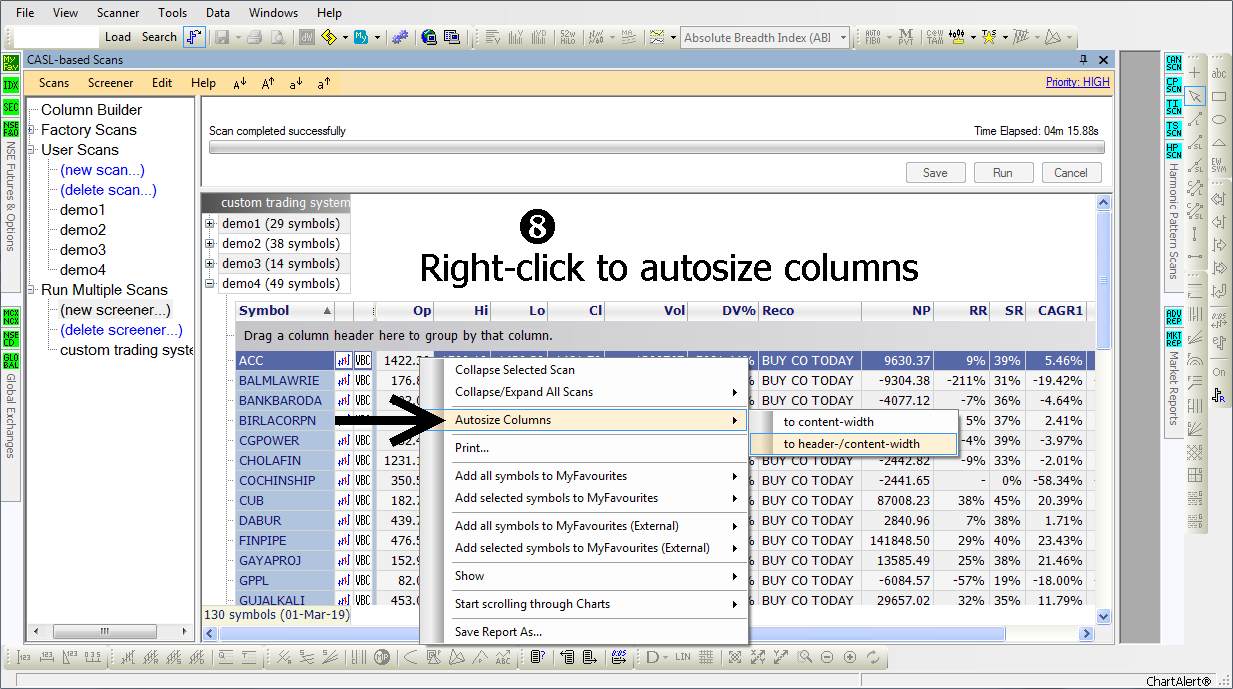Select to header-/content-width submenu option

tap(852, 444)
